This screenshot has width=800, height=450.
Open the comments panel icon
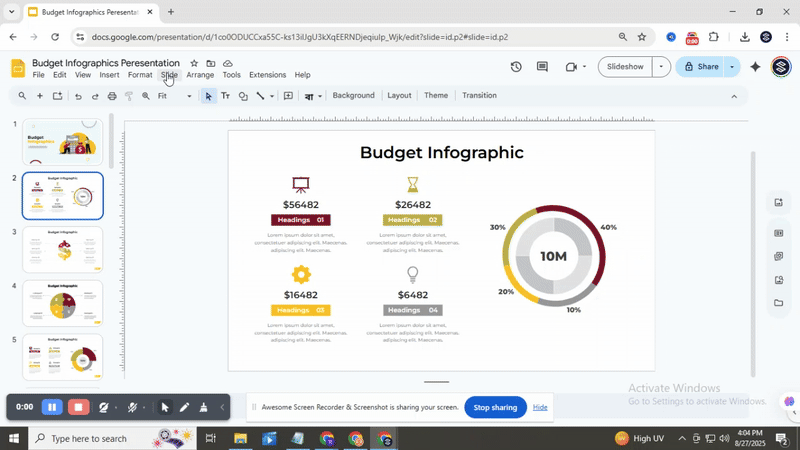click(542, 67)
